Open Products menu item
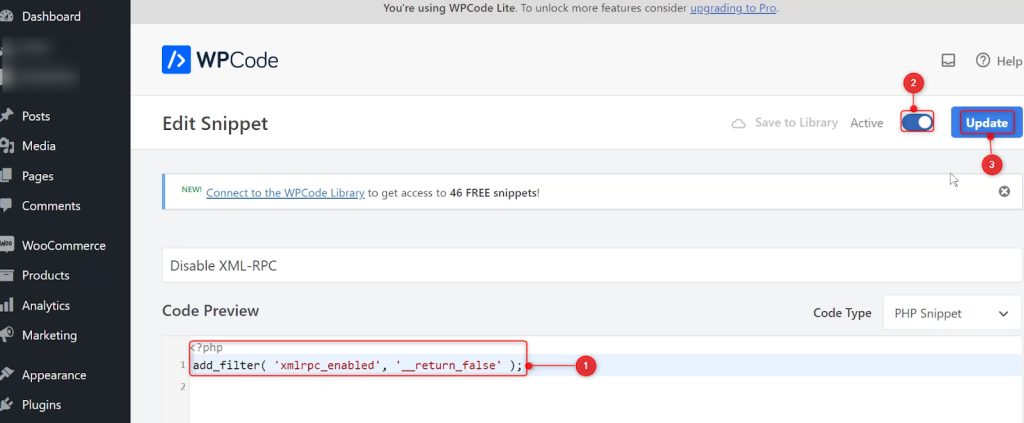The height and width of the screenshot is (423, 1024). coord(46,275)
